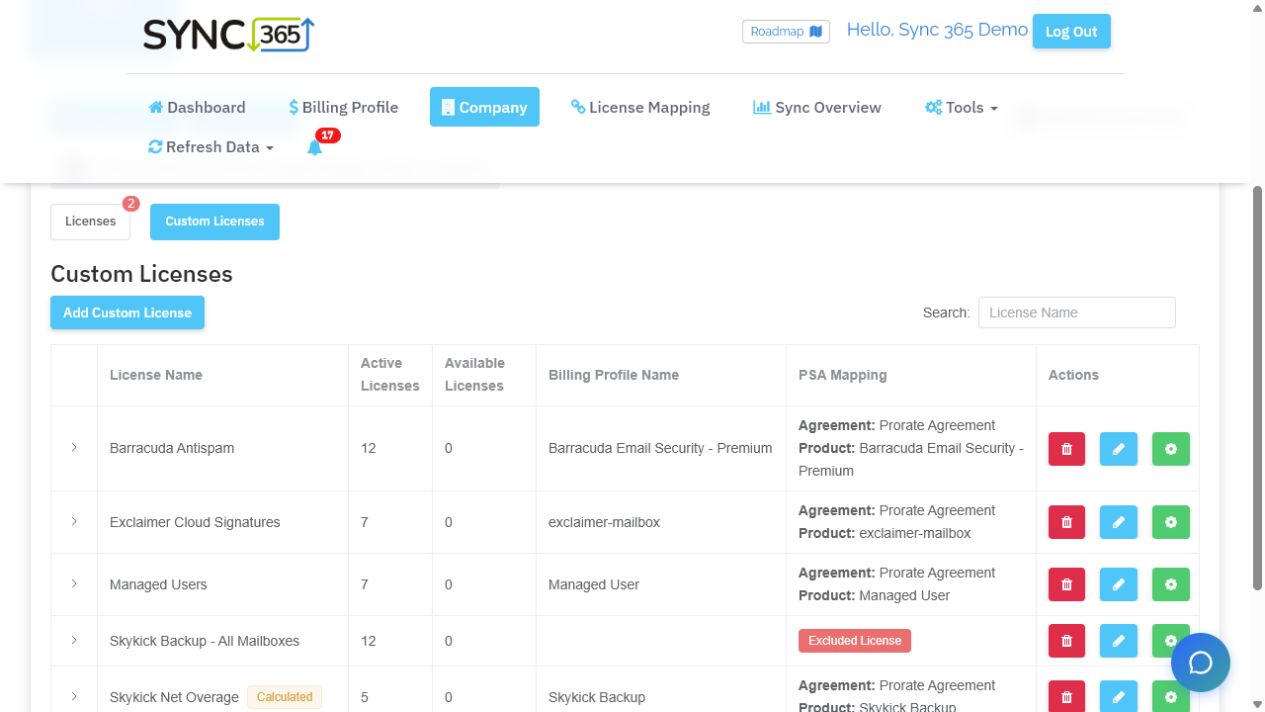Sort by Available Licenses column header
Screen dimensions: 1265x712
click(x=484, y=375)
